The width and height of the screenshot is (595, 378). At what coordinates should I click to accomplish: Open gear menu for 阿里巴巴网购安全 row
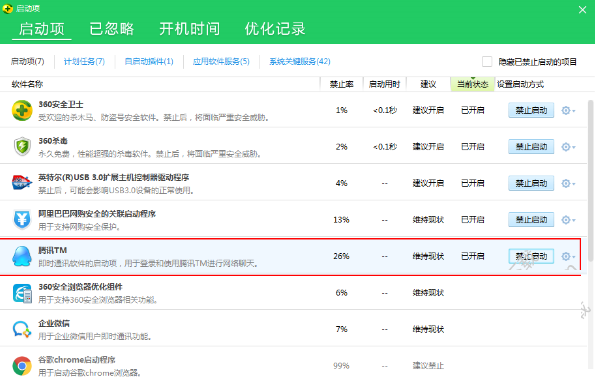coord(568,220)
